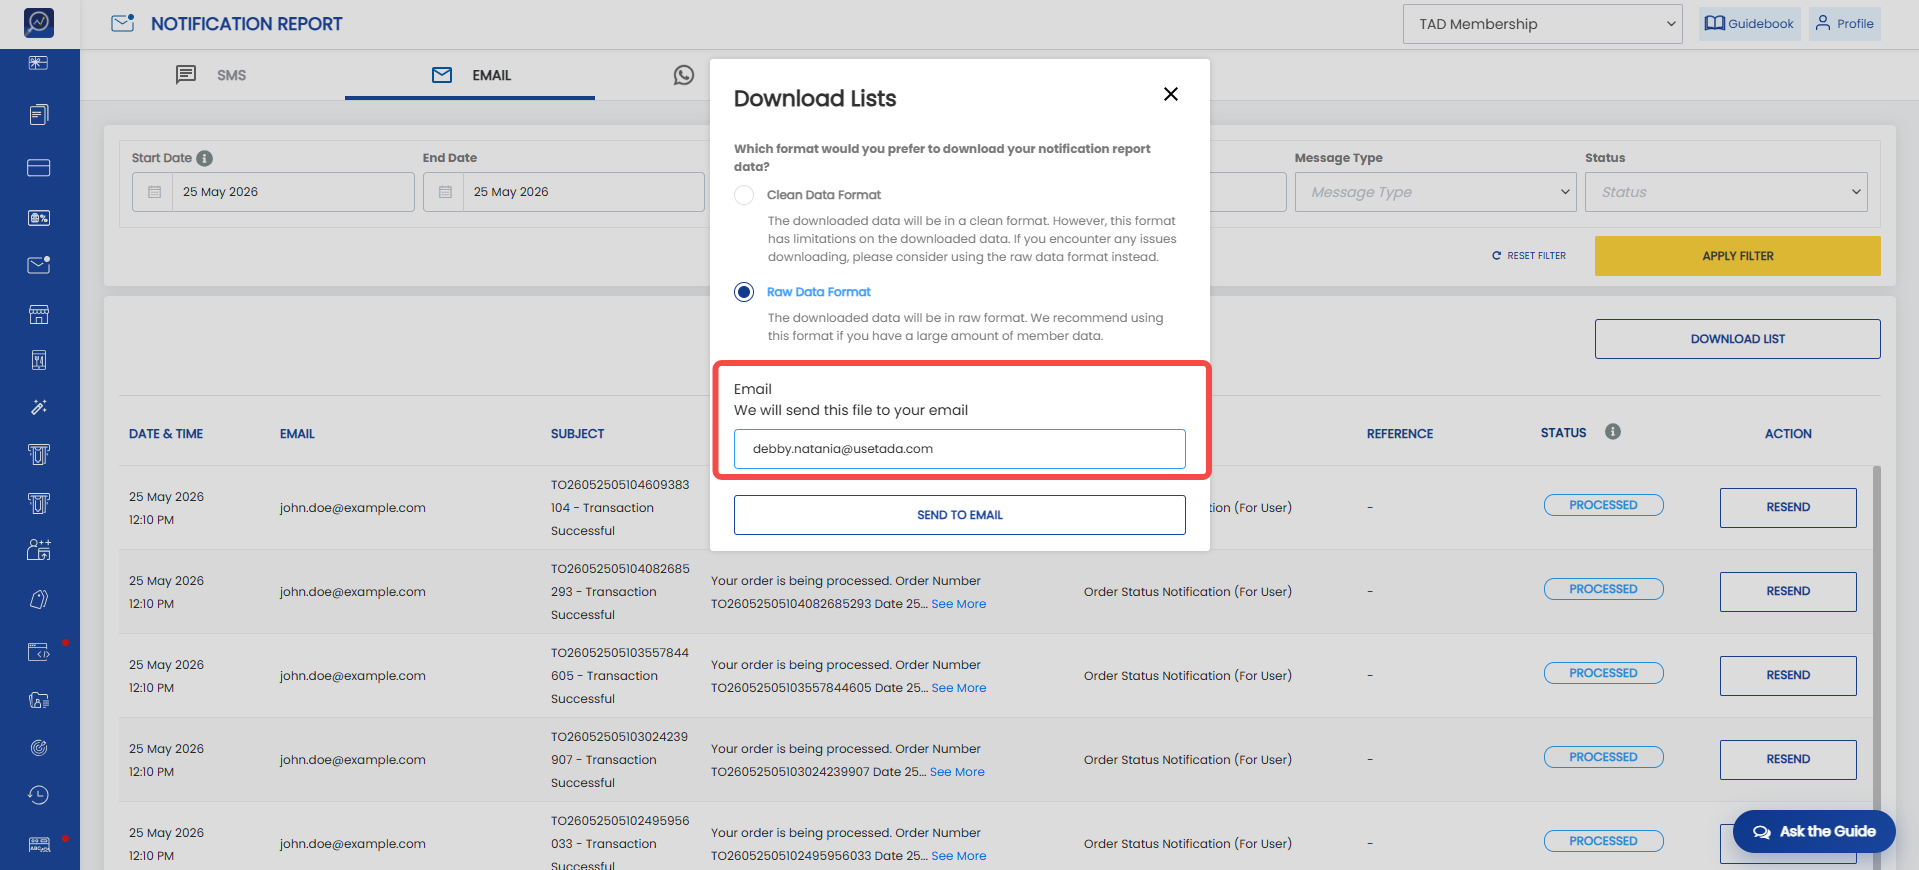Viewport: 1919px width, 870px height.
Task: Click PROCESSED badge for order TO26052505104082685
Action: point(1604,589)
